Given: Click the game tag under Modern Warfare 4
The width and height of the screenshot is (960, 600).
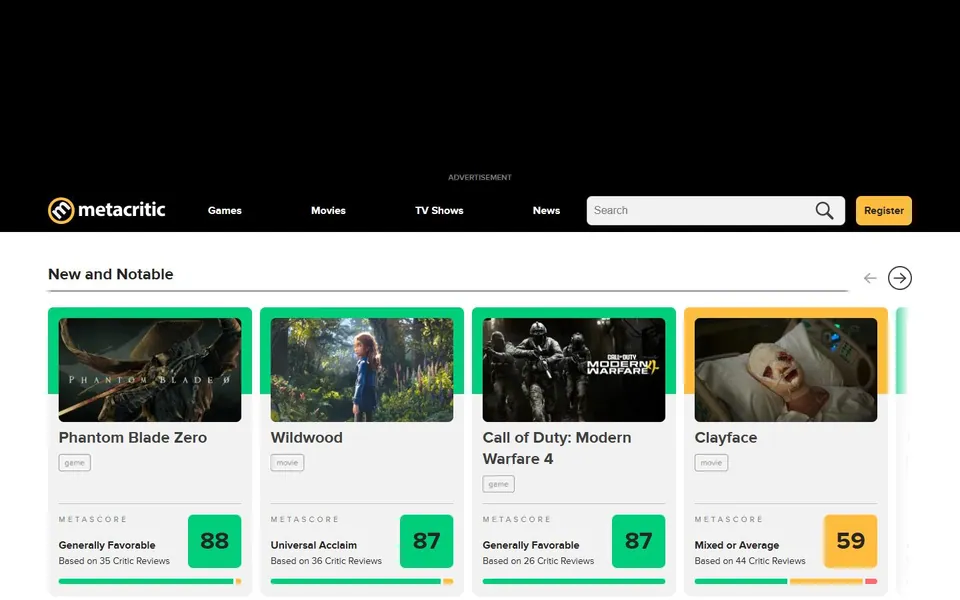Looking at the screenshot, I should (x=498, y=484).
